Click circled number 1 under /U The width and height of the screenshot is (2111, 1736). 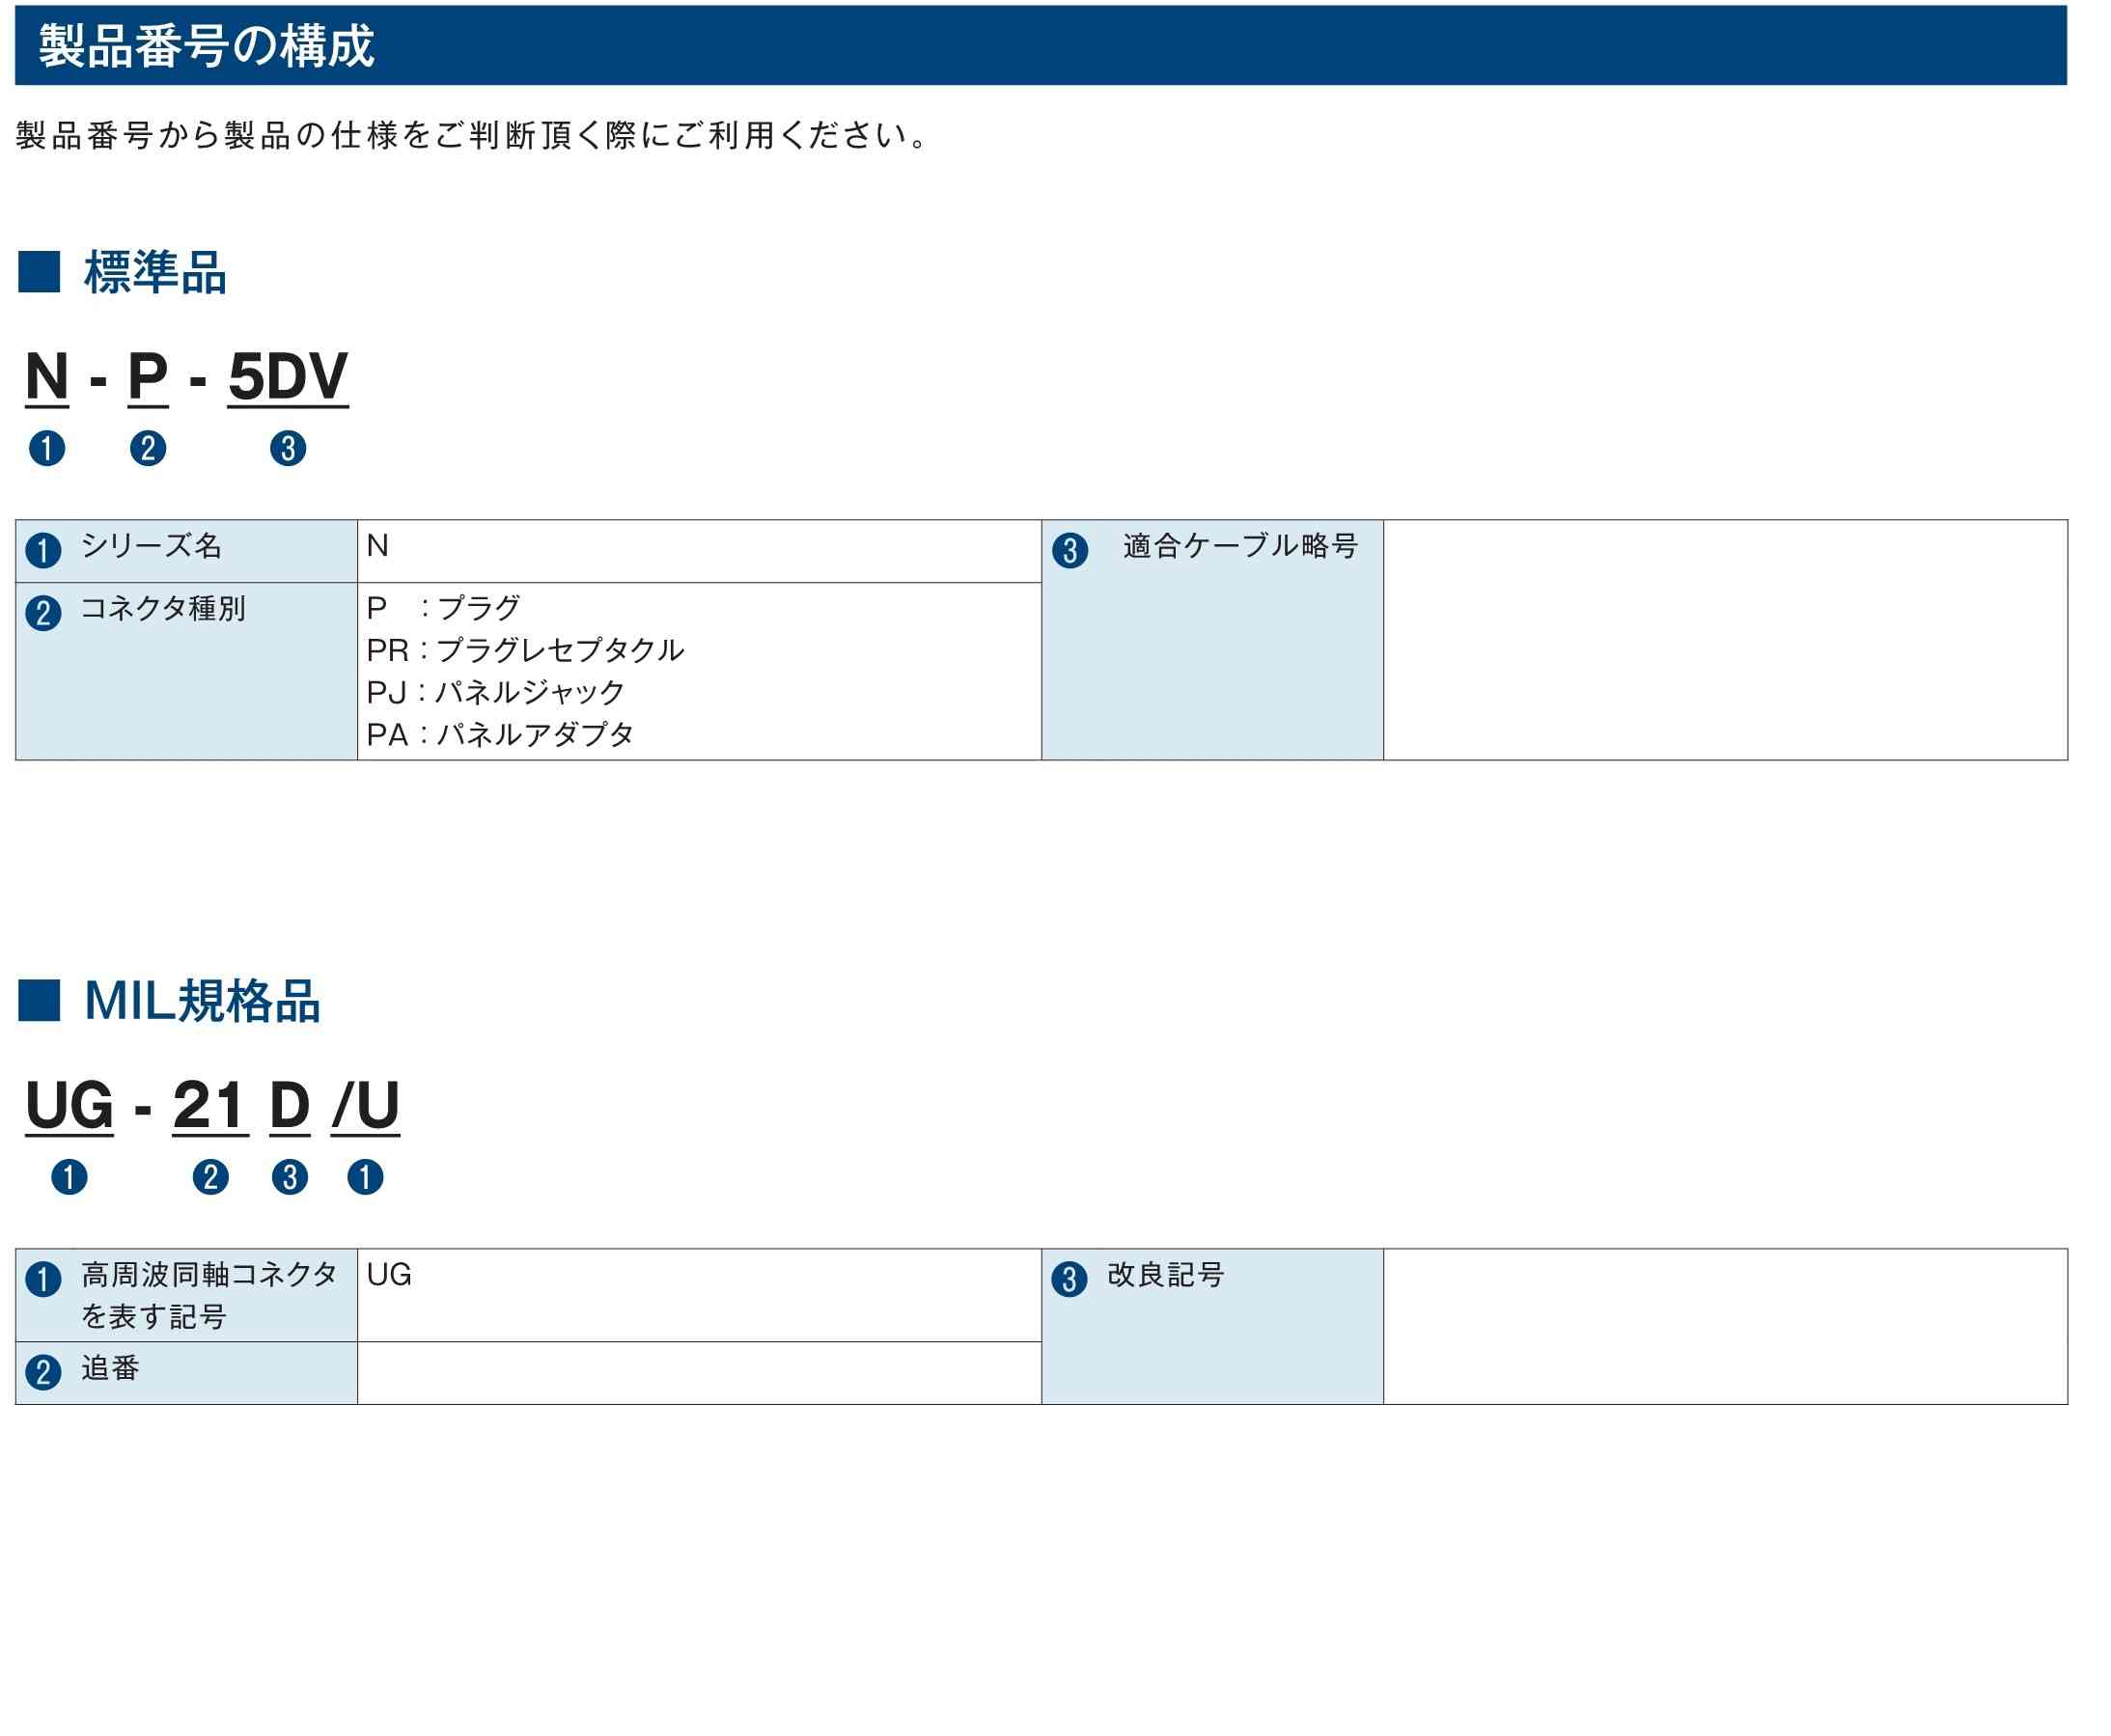(365, 1177)
